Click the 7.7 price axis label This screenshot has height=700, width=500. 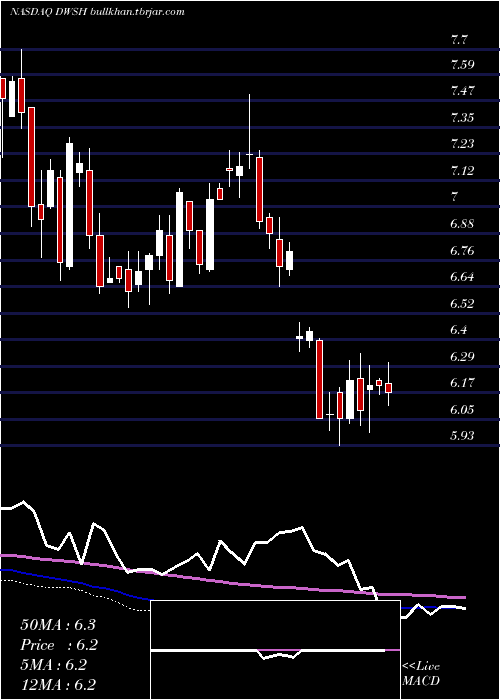pyautogui.click(x=459, y=39)
